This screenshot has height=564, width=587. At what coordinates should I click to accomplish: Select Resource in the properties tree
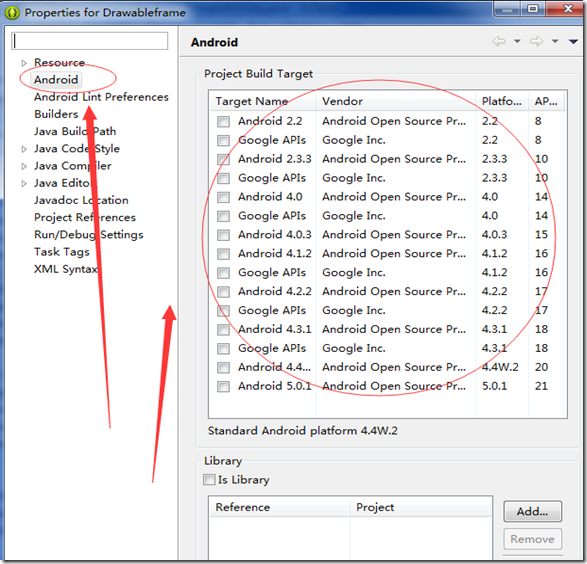pos(59,63)
